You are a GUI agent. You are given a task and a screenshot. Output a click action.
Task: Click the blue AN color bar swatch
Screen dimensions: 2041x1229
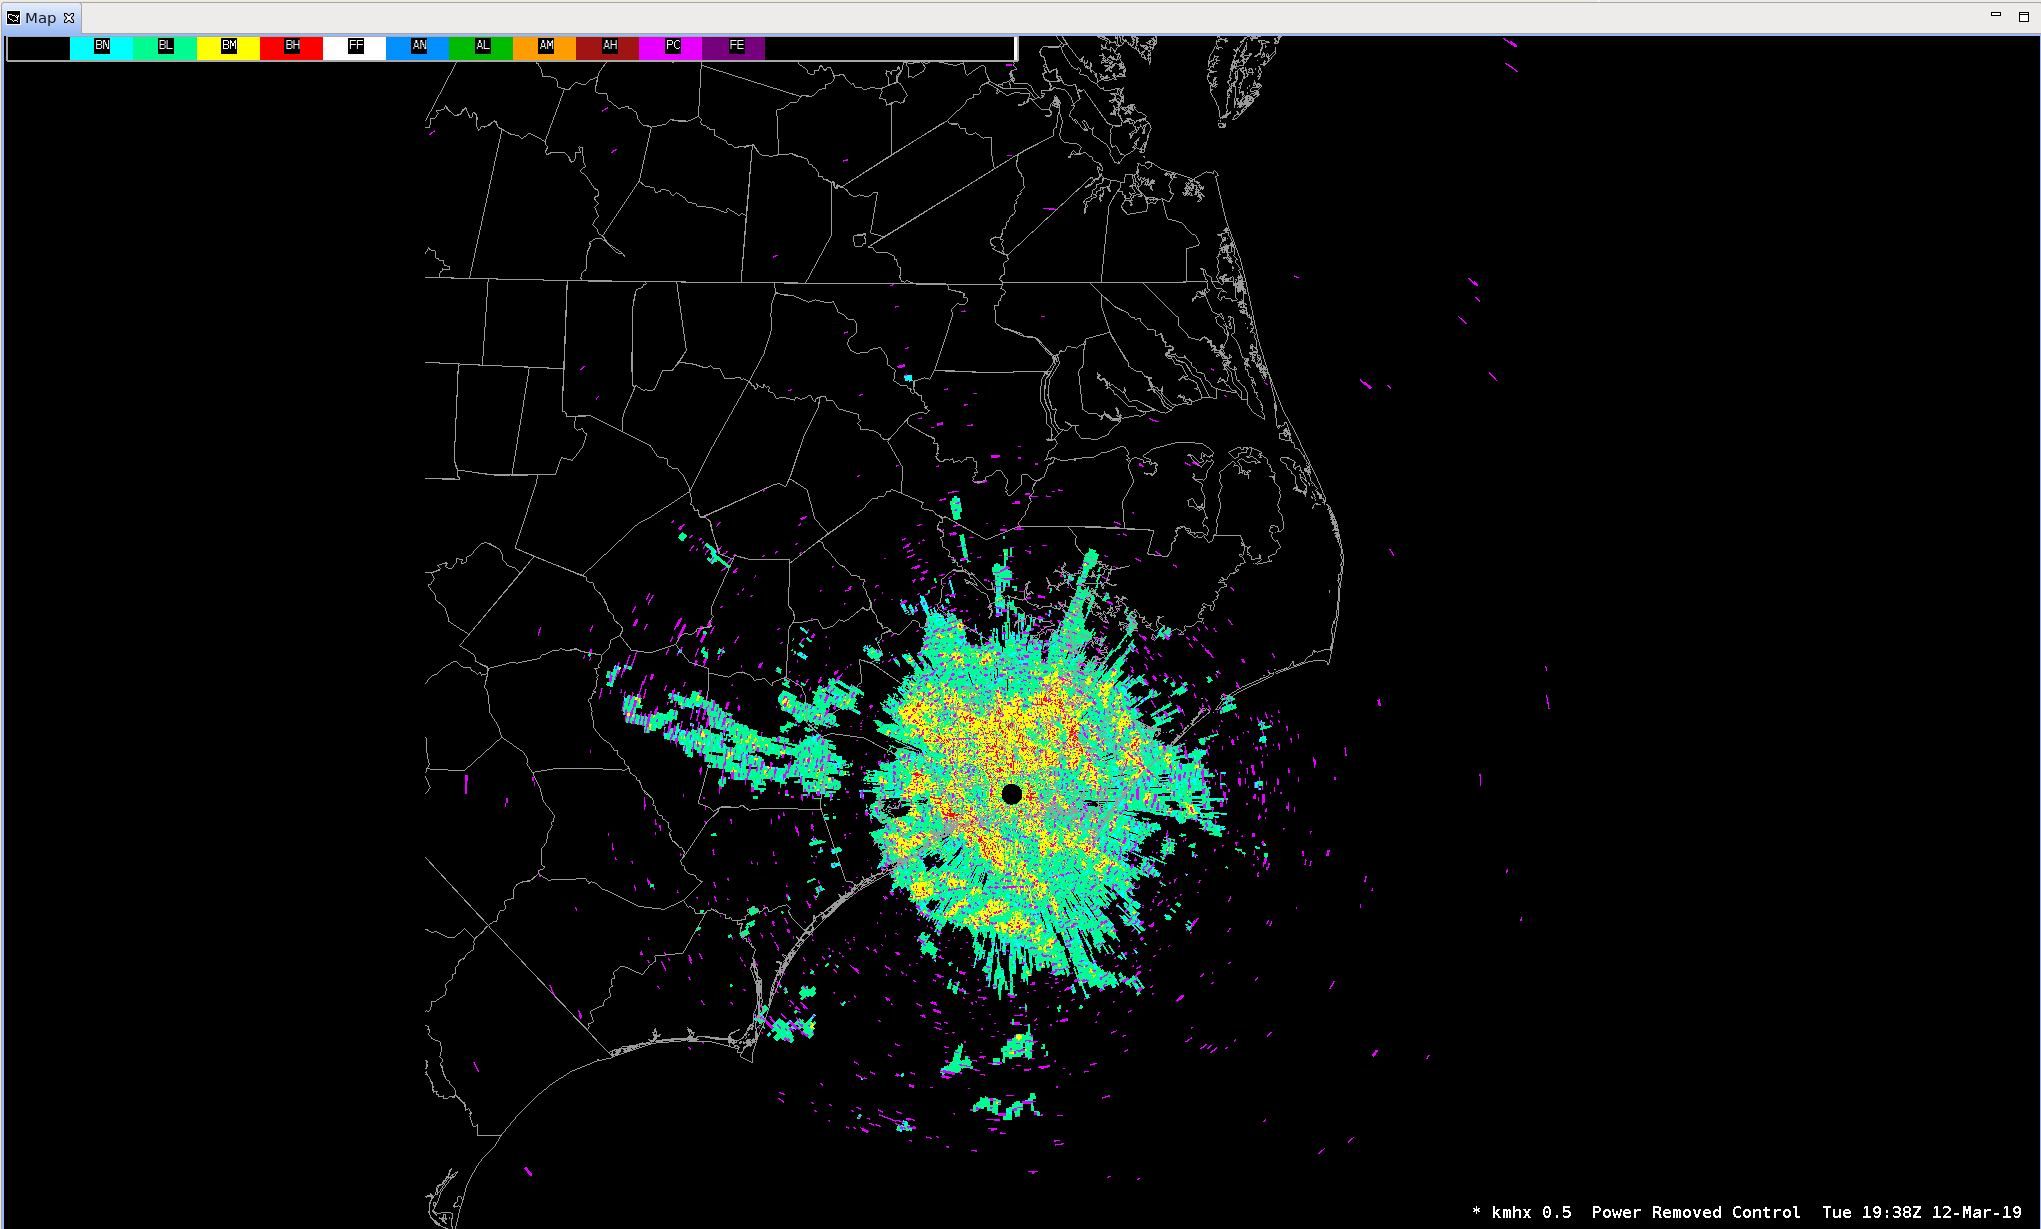coord(418,48)
